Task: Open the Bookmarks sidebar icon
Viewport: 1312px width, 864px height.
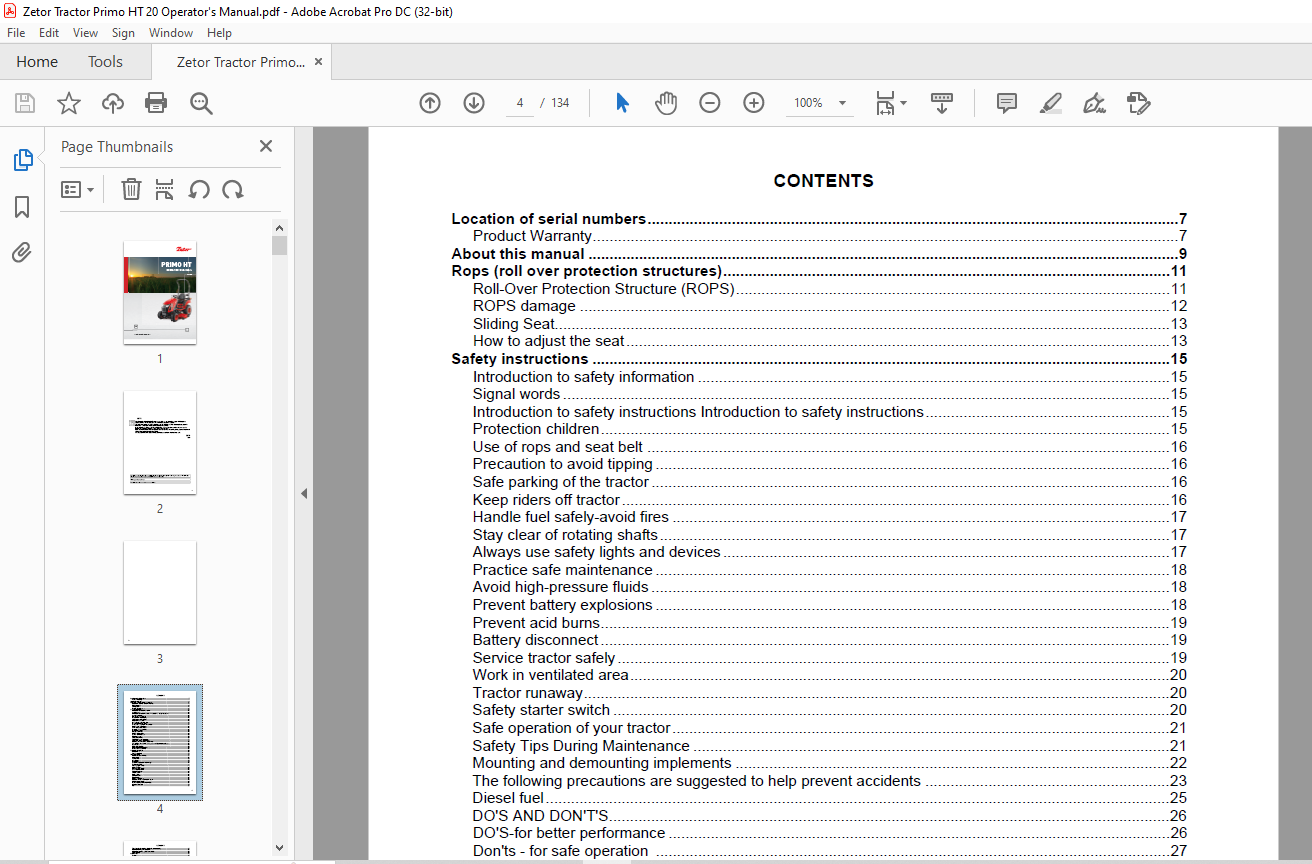Action: pos(22,207)
